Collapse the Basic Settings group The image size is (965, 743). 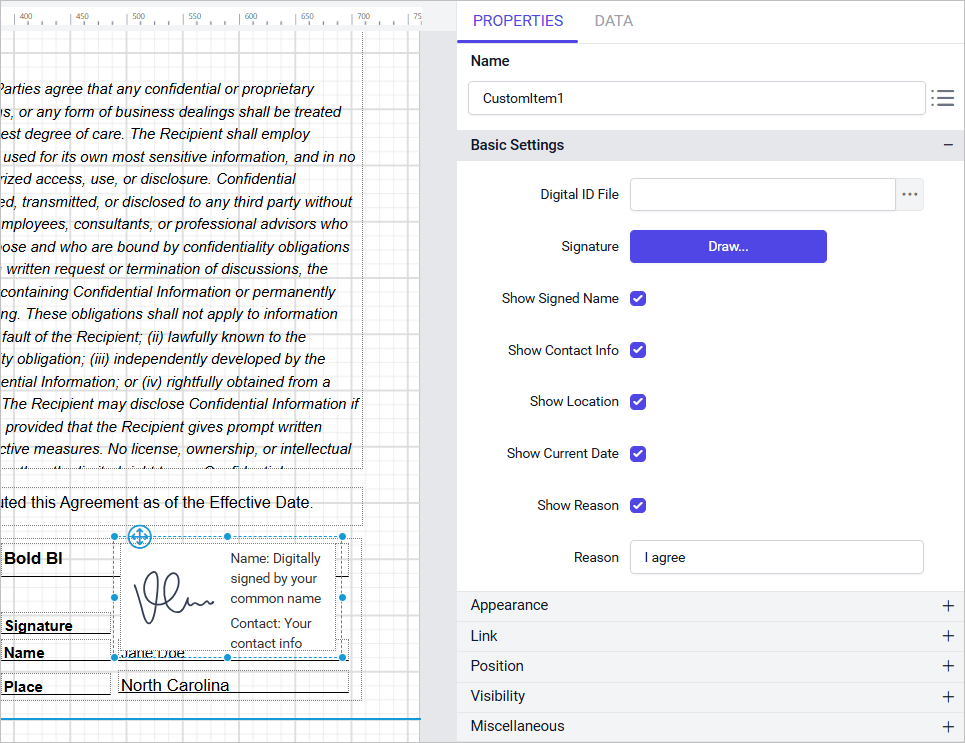coord(948,144)
